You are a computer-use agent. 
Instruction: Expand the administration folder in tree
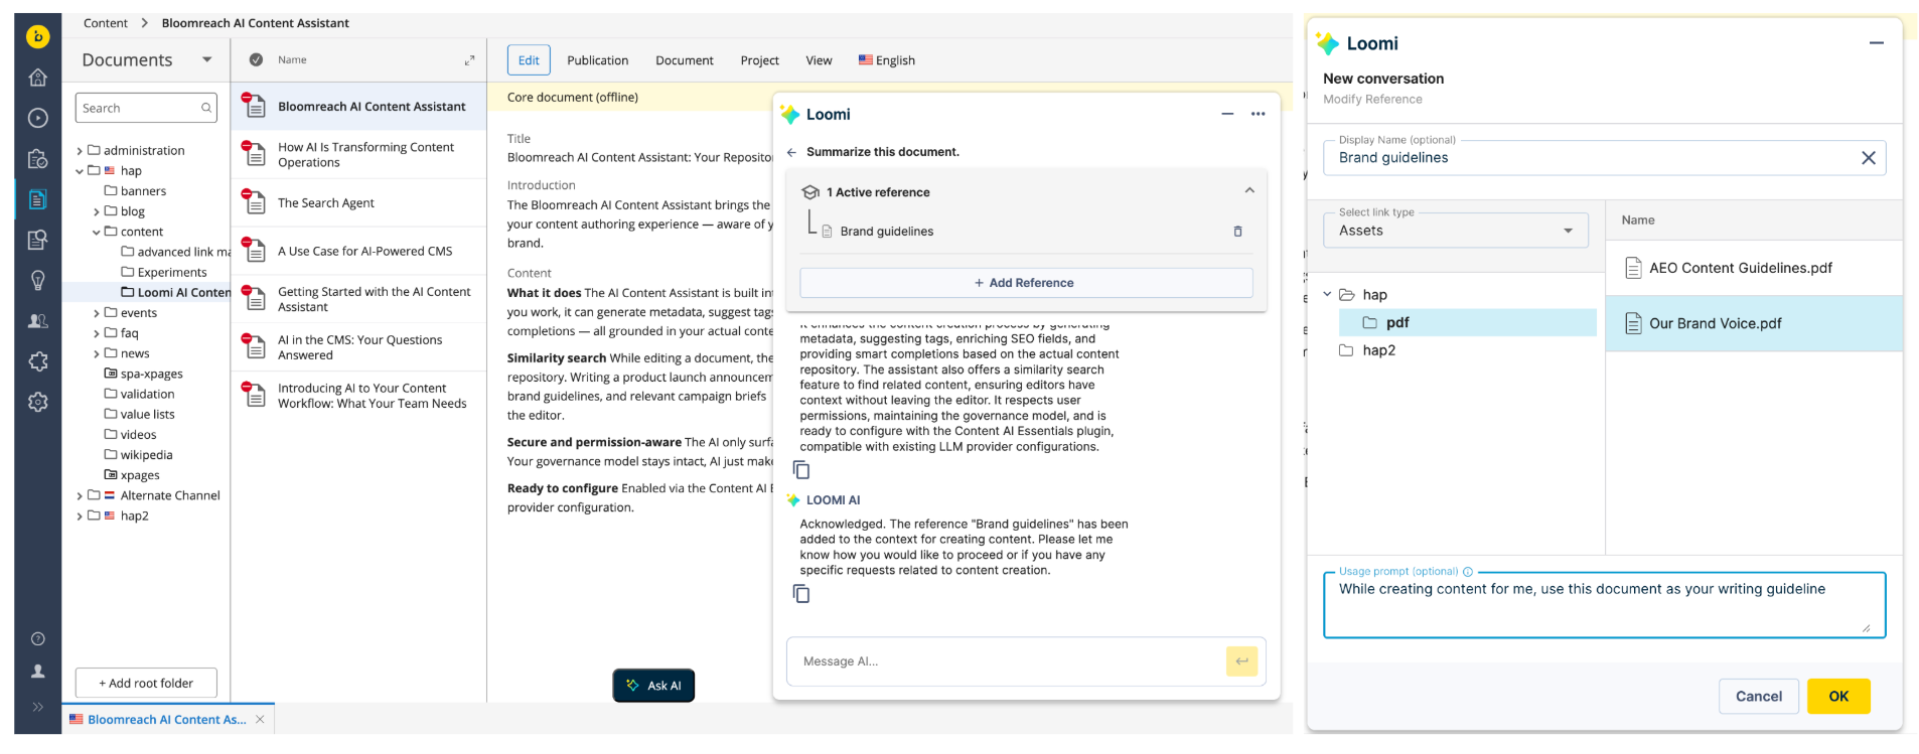(x=79, y=151)
